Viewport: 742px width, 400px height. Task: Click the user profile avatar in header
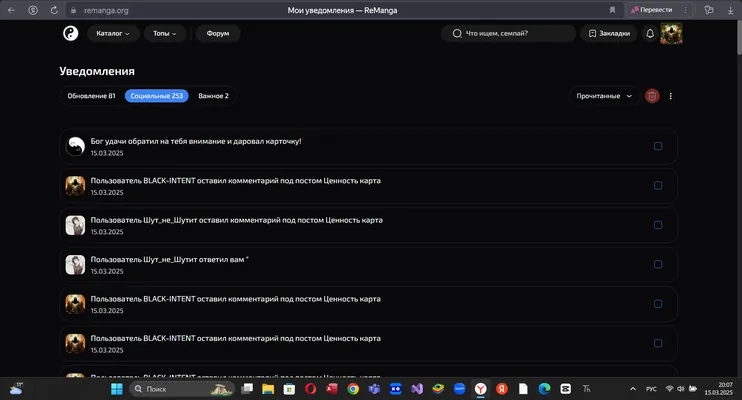(x=671, y=33)
